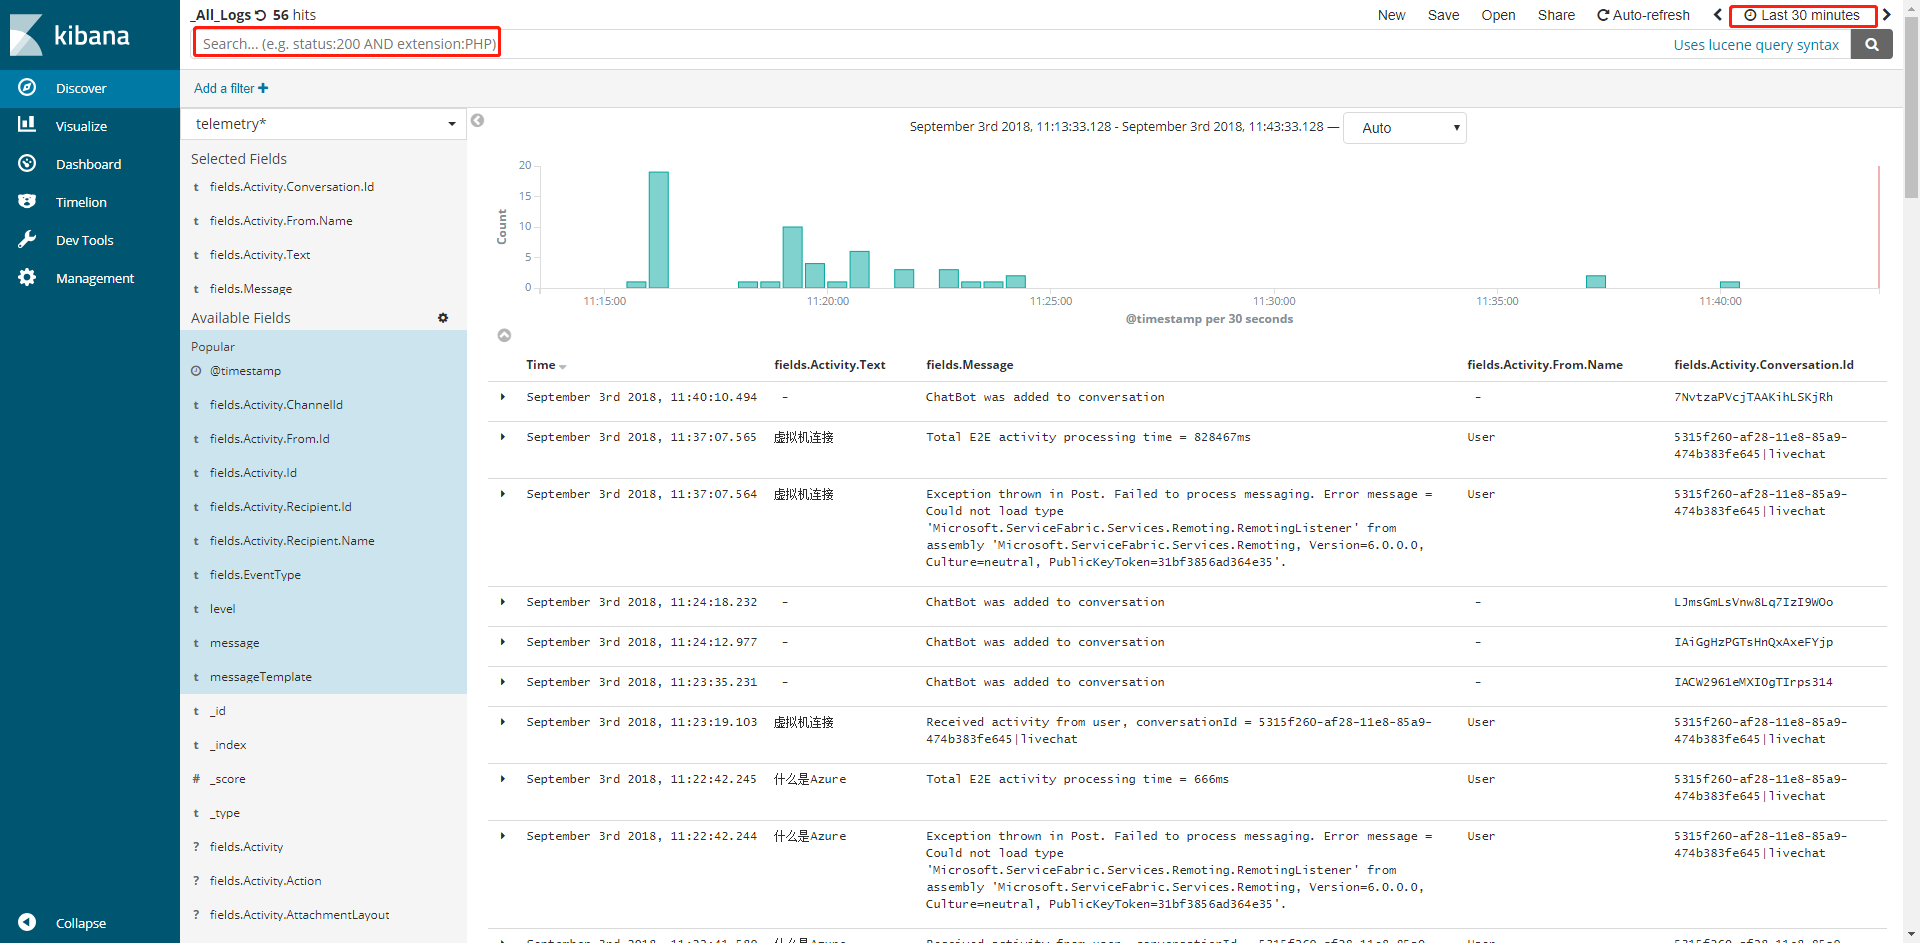Screen dimensions: 1920x943
Task: Collapse the field list sidebar arrow
Action: [x=477, y=120]
